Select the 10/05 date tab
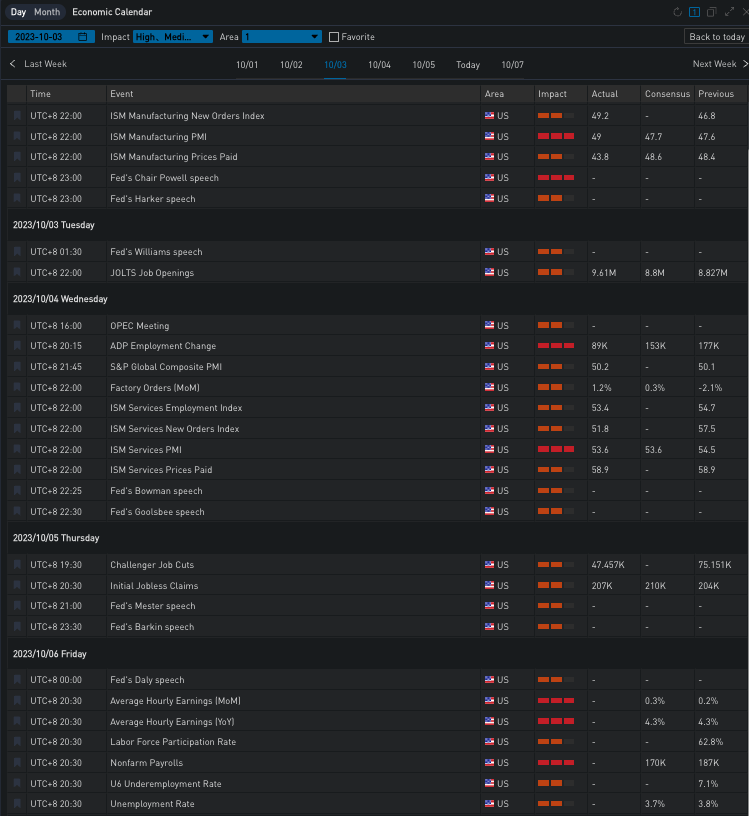Viewport: 749px width, 816px height. [x=423, y=65]
